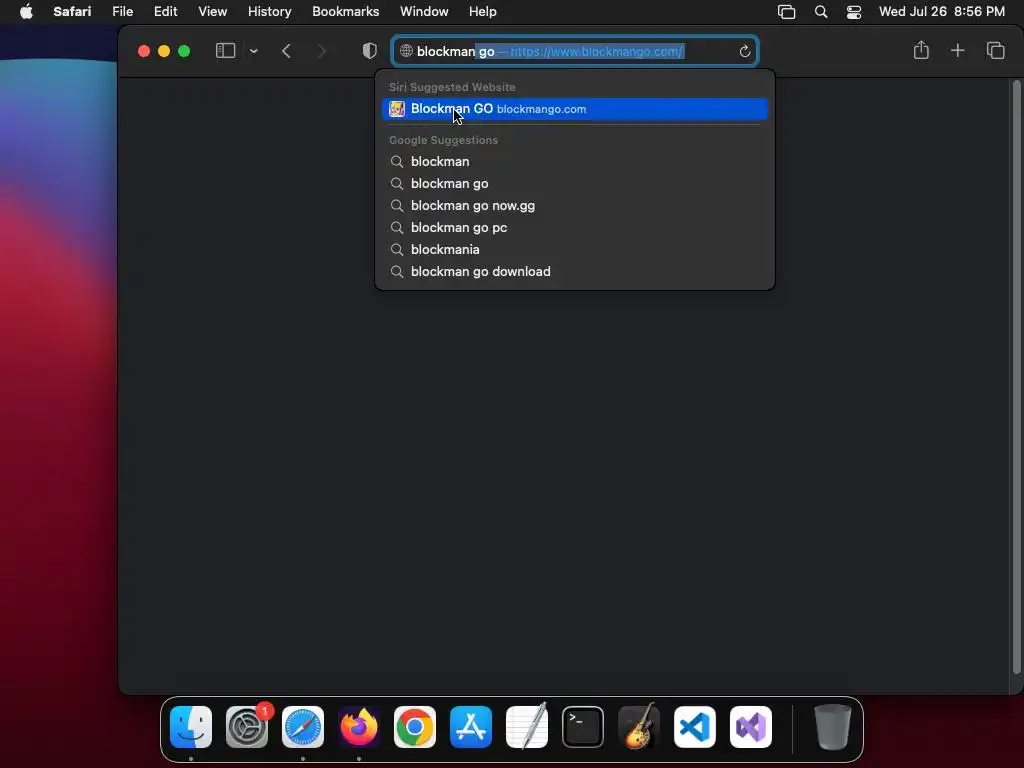Open Visual Studio from the Dock
Viewport: 1024px width, 768px height.
pos(751,727)
